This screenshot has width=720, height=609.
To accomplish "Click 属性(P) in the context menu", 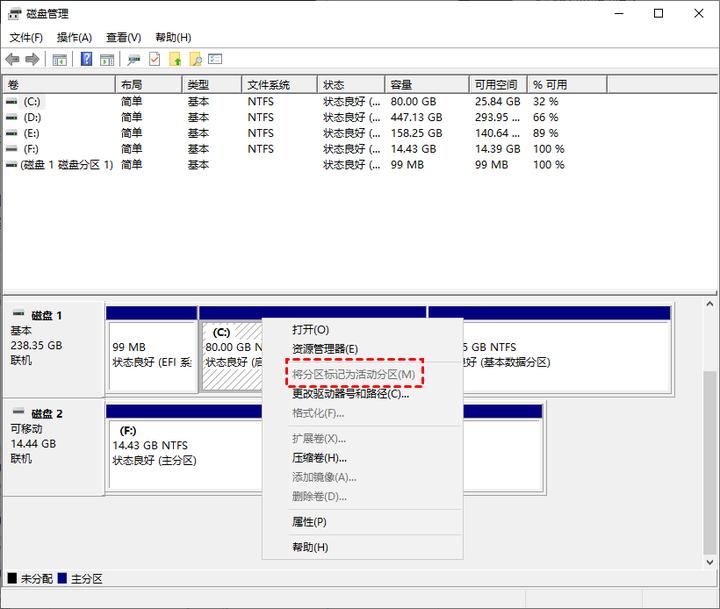I will pos(309,522).
